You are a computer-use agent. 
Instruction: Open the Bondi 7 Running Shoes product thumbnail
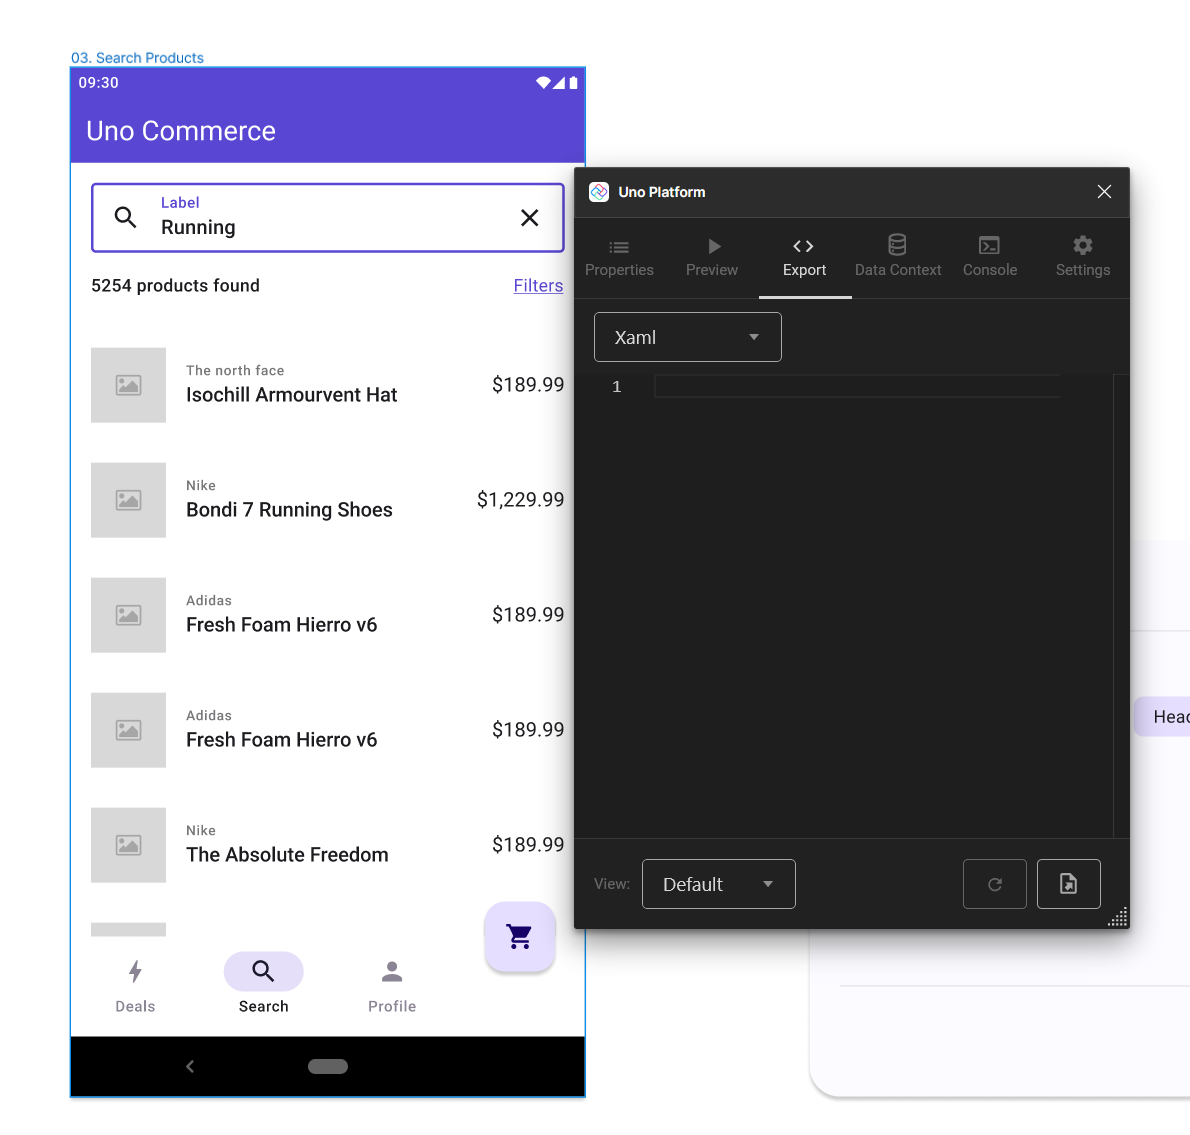128,500
